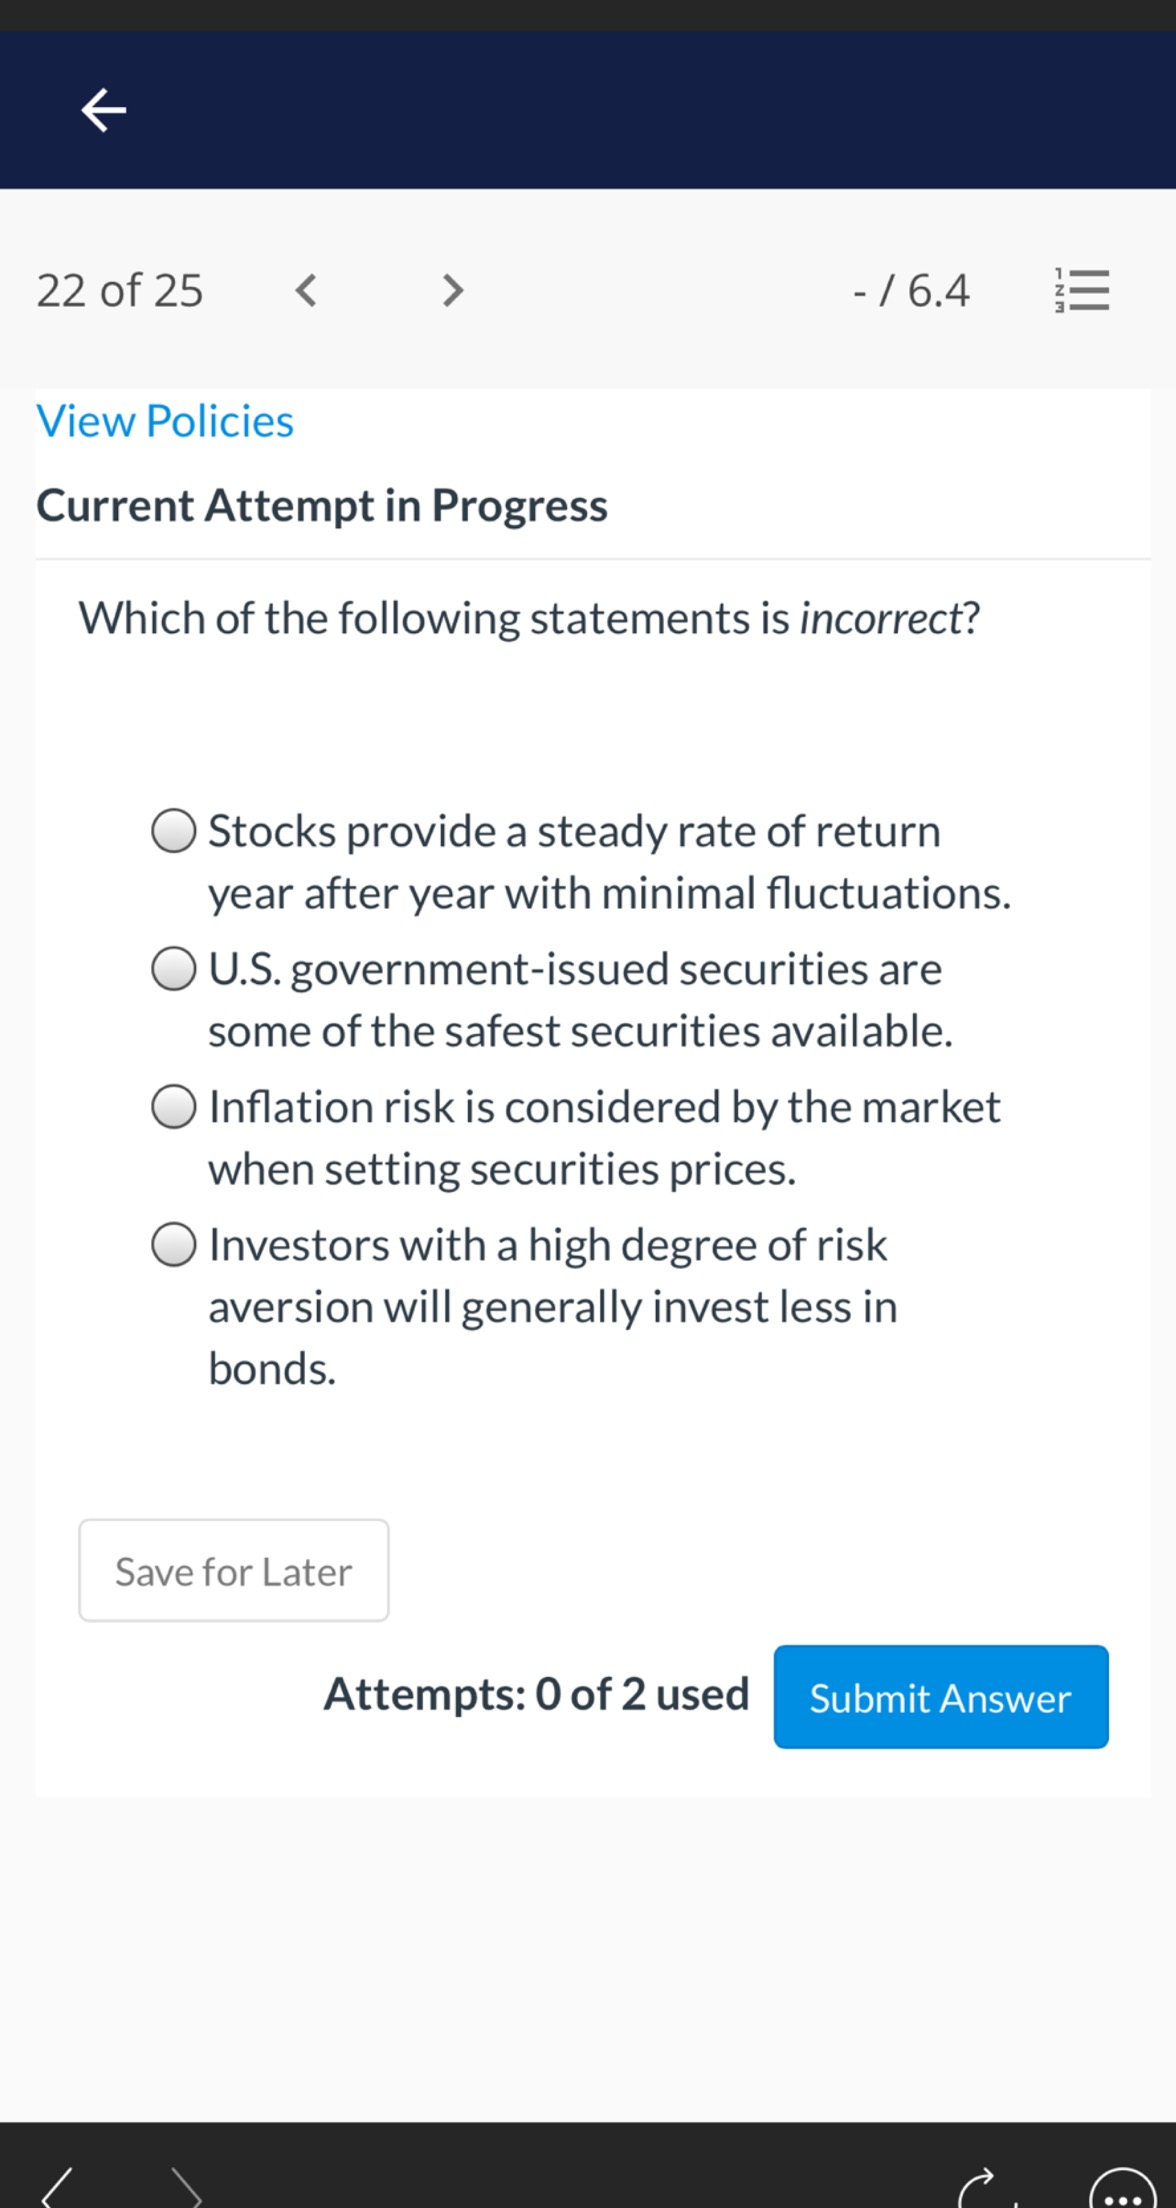
Task: Collapse back to previous question via left arrow
Action: pyautogui.click(x=306, y=290)
